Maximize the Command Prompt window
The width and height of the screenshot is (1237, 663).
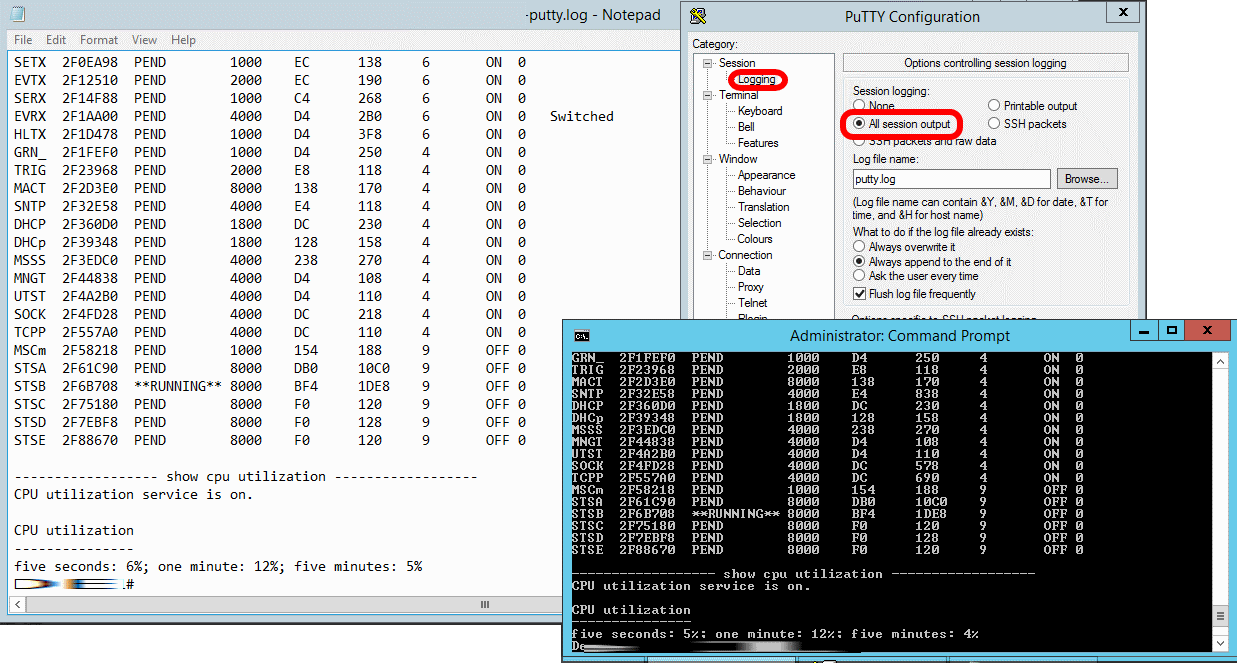(x=1173, y=330)
